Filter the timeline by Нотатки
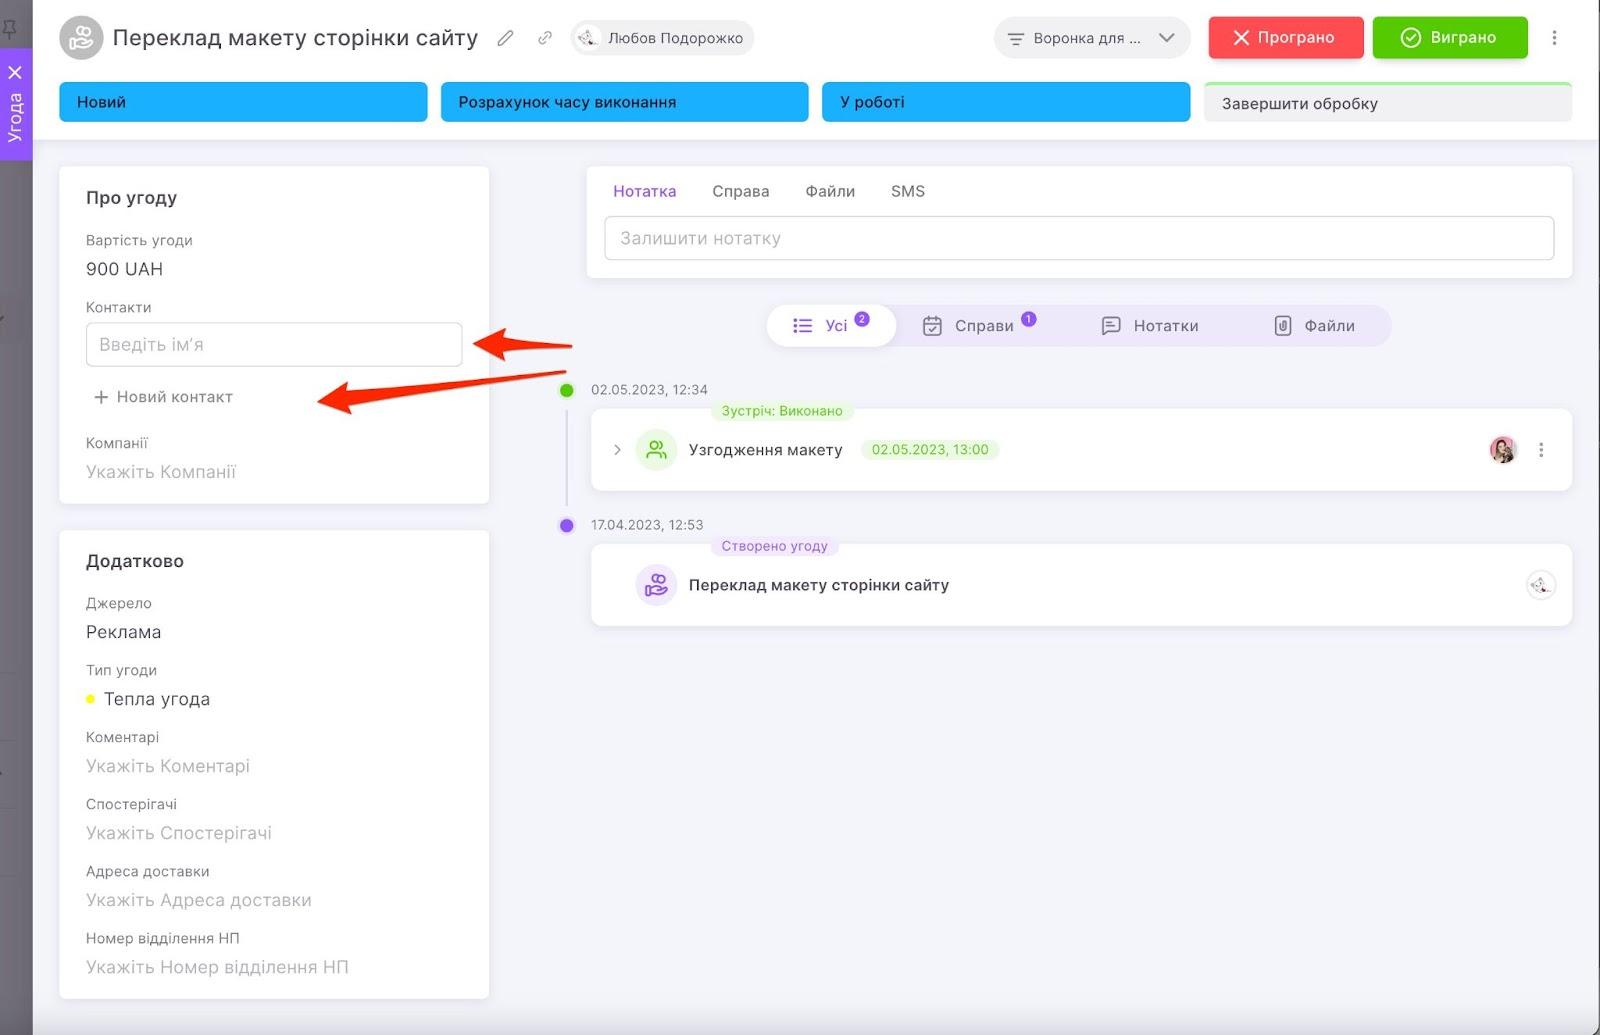Image resolution: width=1600 pixels, height=1035 pixels. tap(1150, 326)
